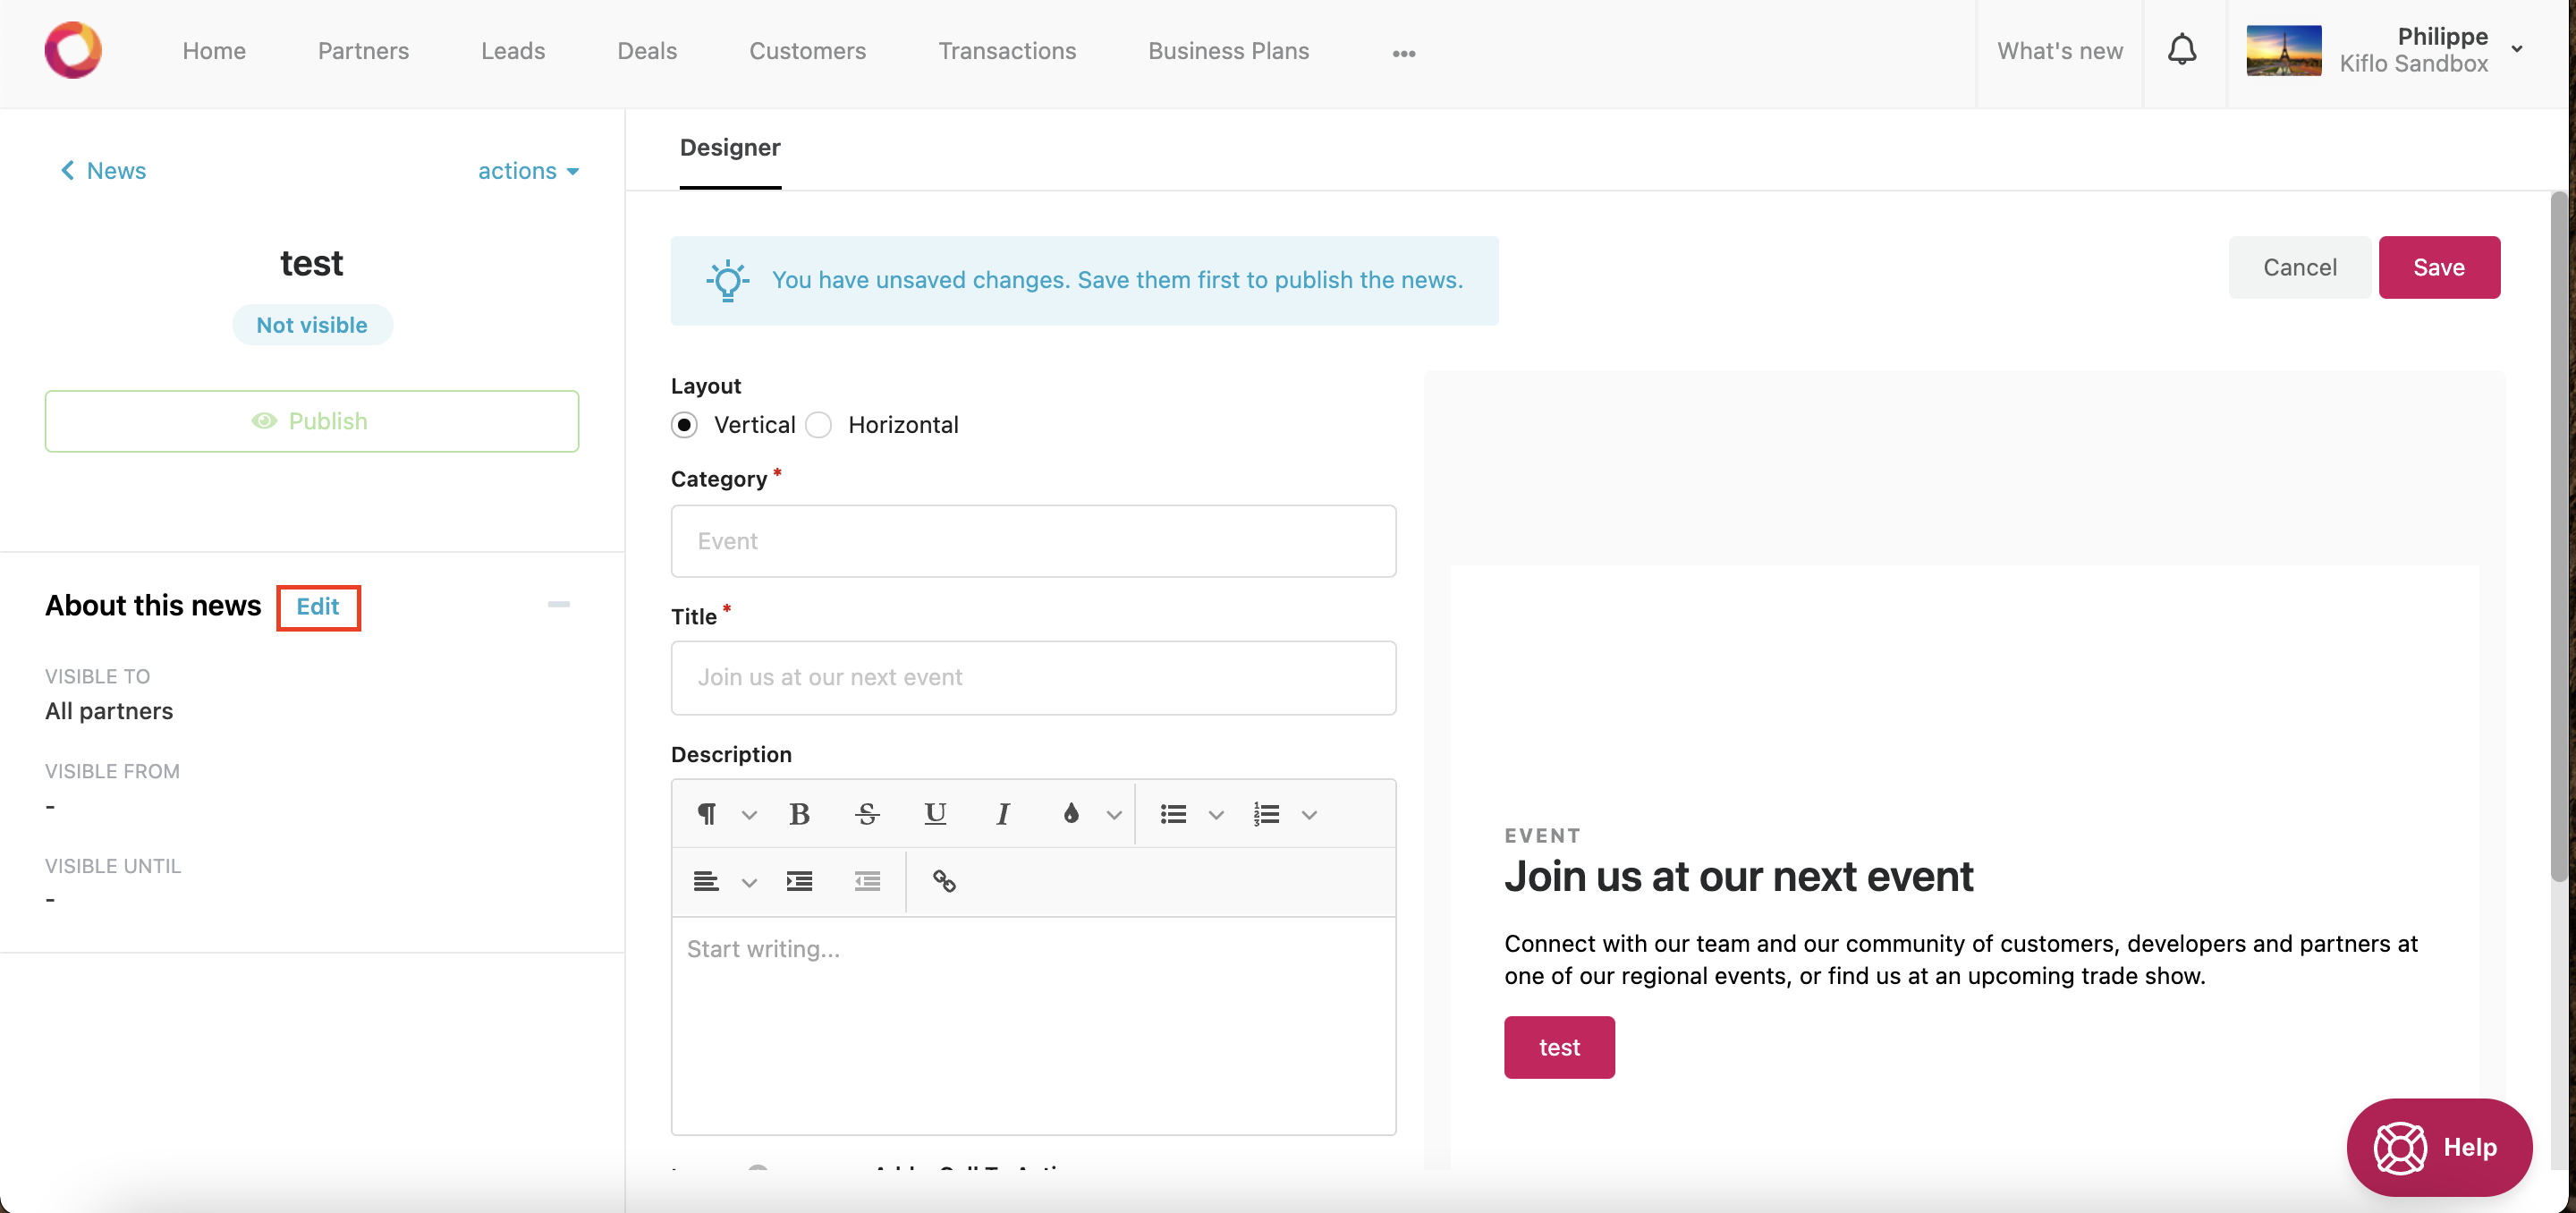Screen dimensions: 2576x1213
Task: Open the Partners menu item
Action: (363, 51)
